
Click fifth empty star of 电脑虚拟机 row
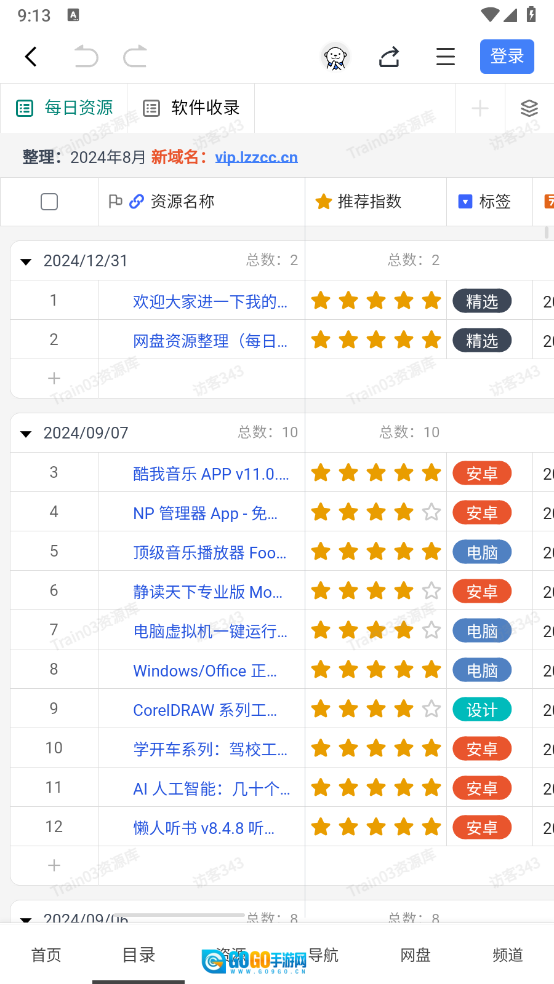(431, 630)
